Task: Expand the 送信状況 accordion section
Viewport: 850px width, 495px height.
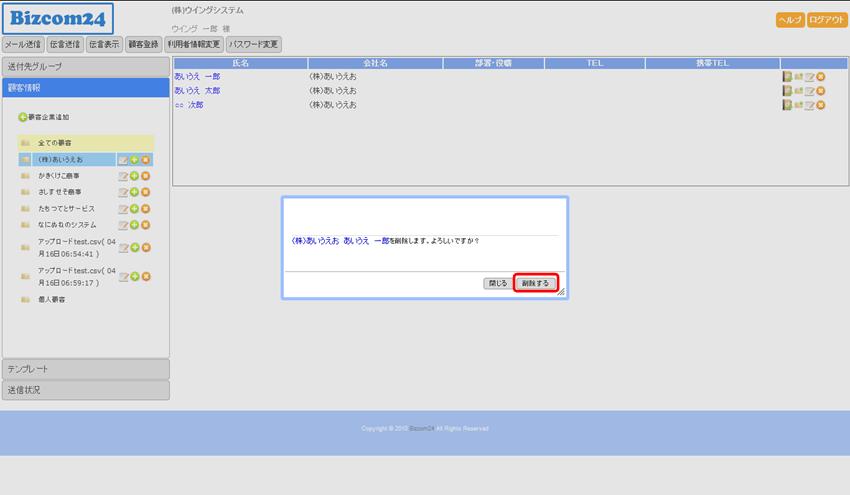Action: pyautogui.click(x=86, y=390)
